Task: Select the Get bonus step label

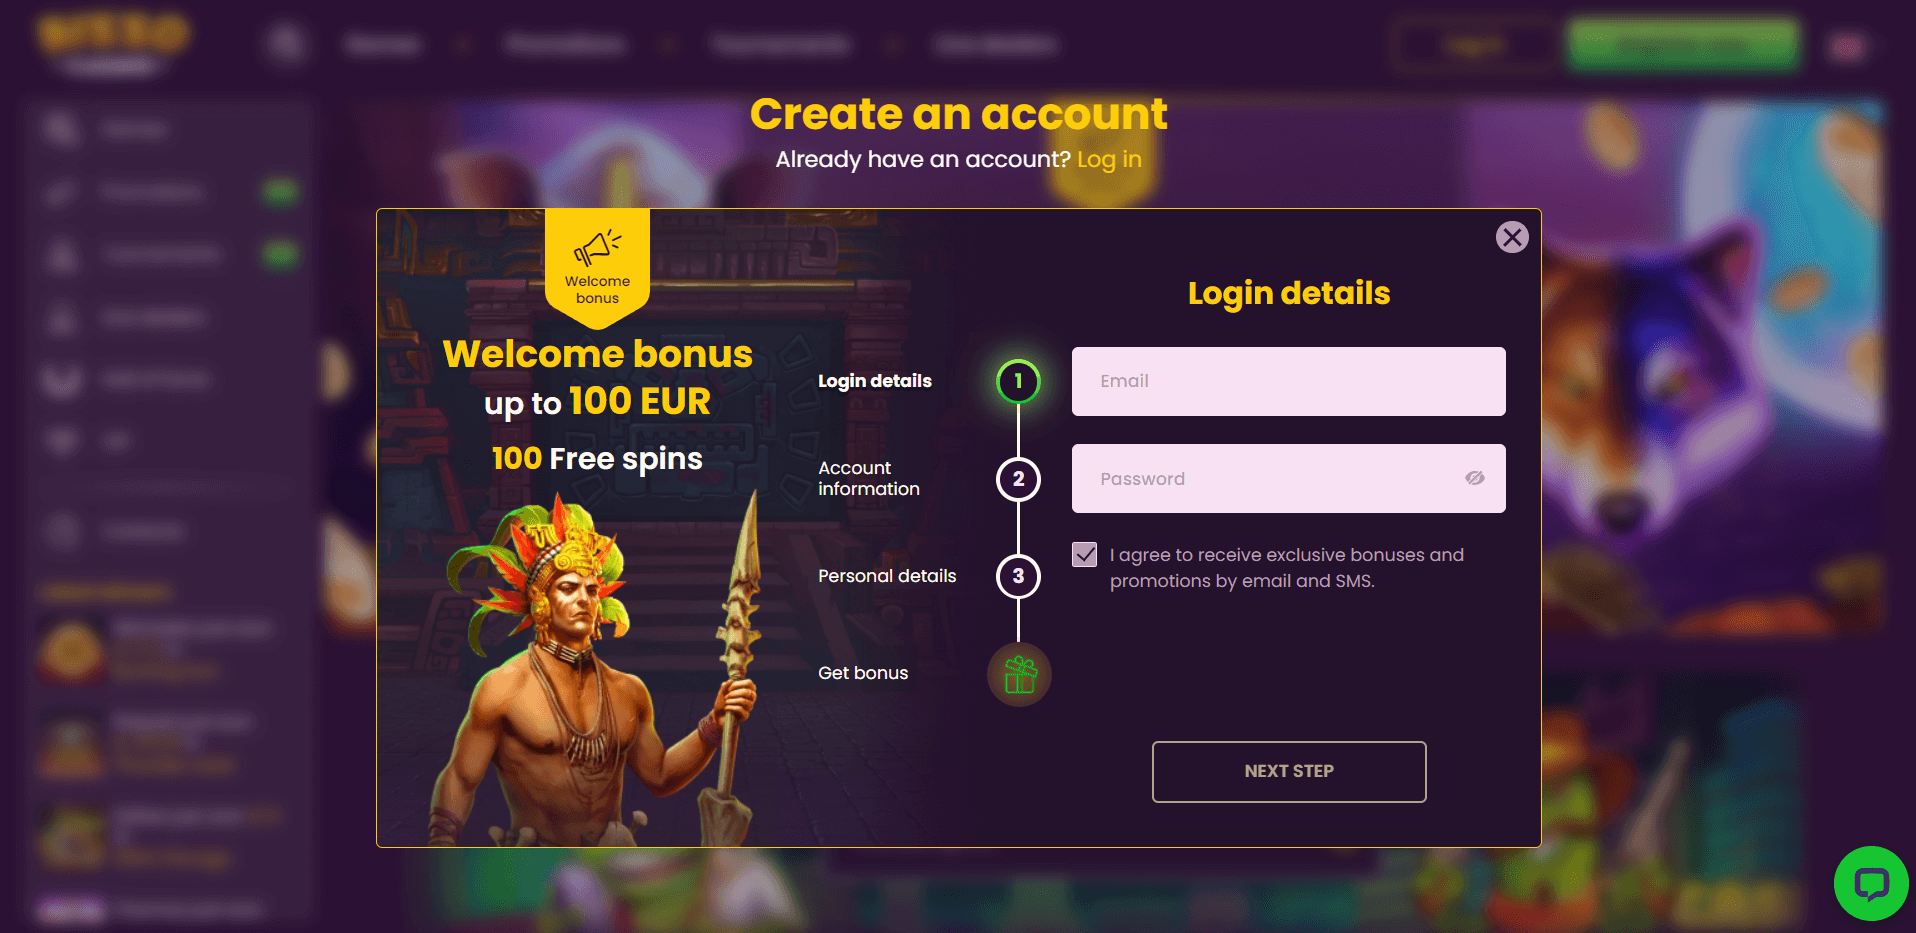Action: tap(863, 673)
